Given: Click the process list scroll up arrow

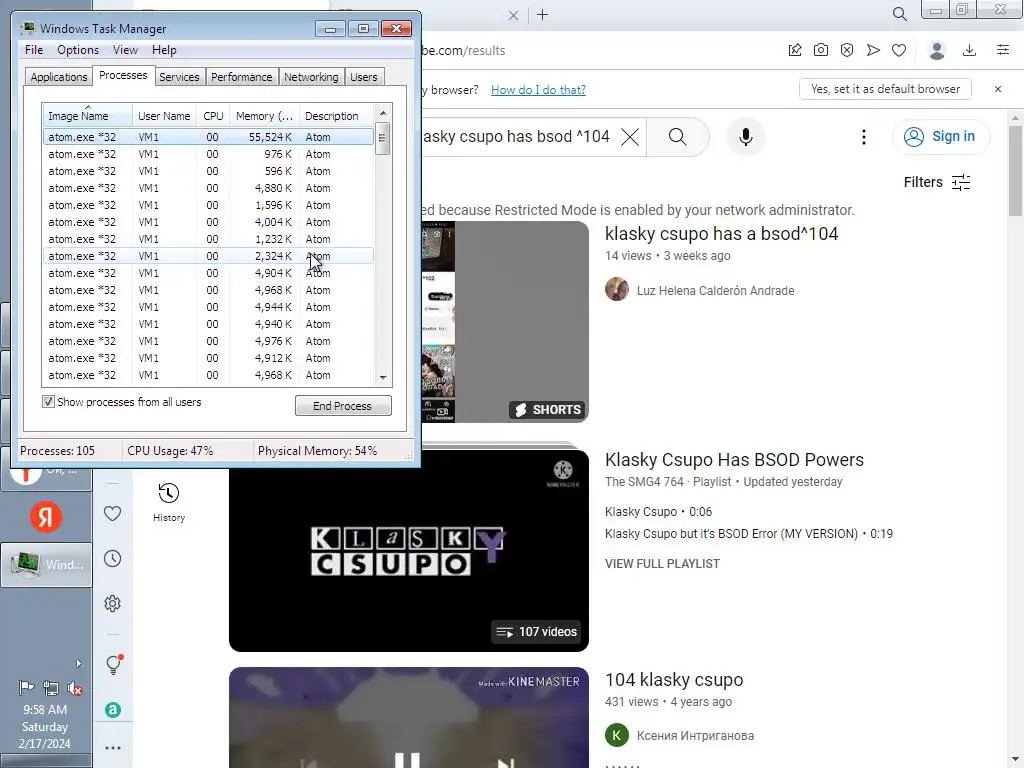Looking at the screenshot, I should point(383,112).
